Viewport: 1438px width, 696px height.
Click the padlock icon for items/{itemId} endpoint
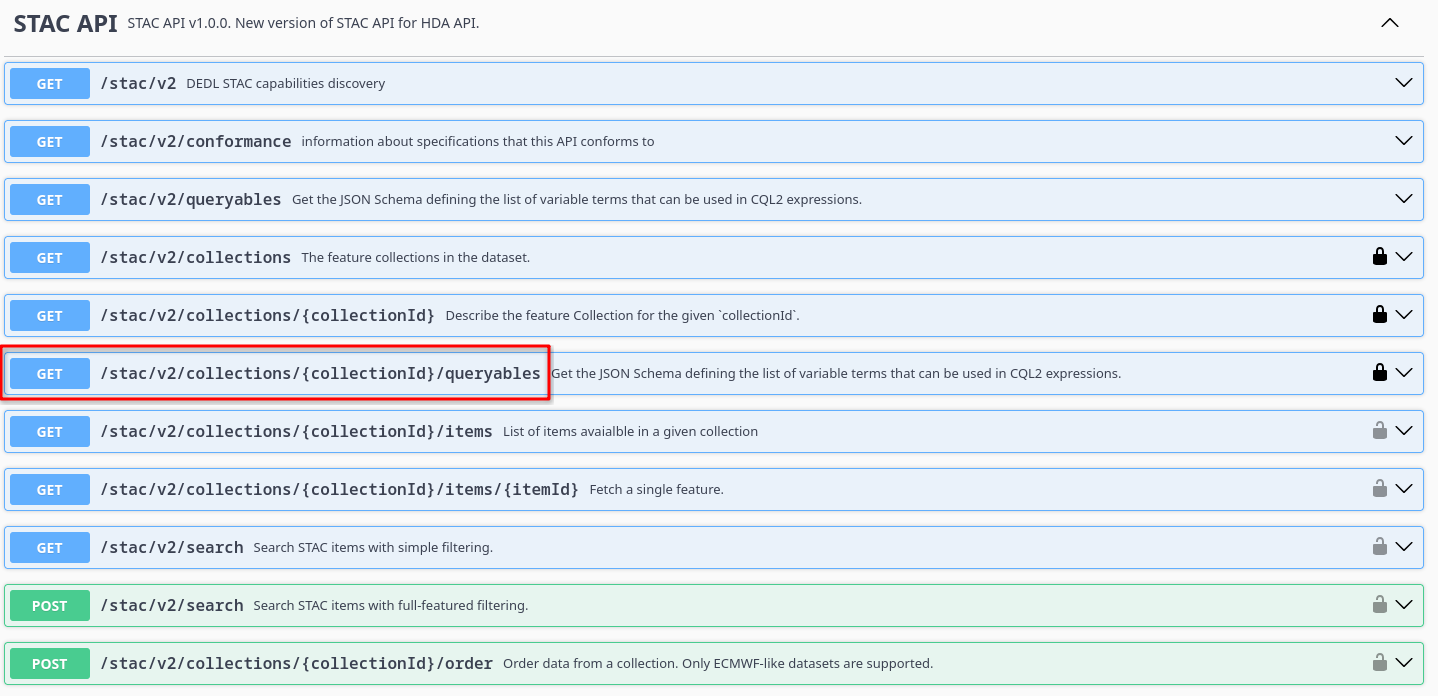pos(1379,489)
